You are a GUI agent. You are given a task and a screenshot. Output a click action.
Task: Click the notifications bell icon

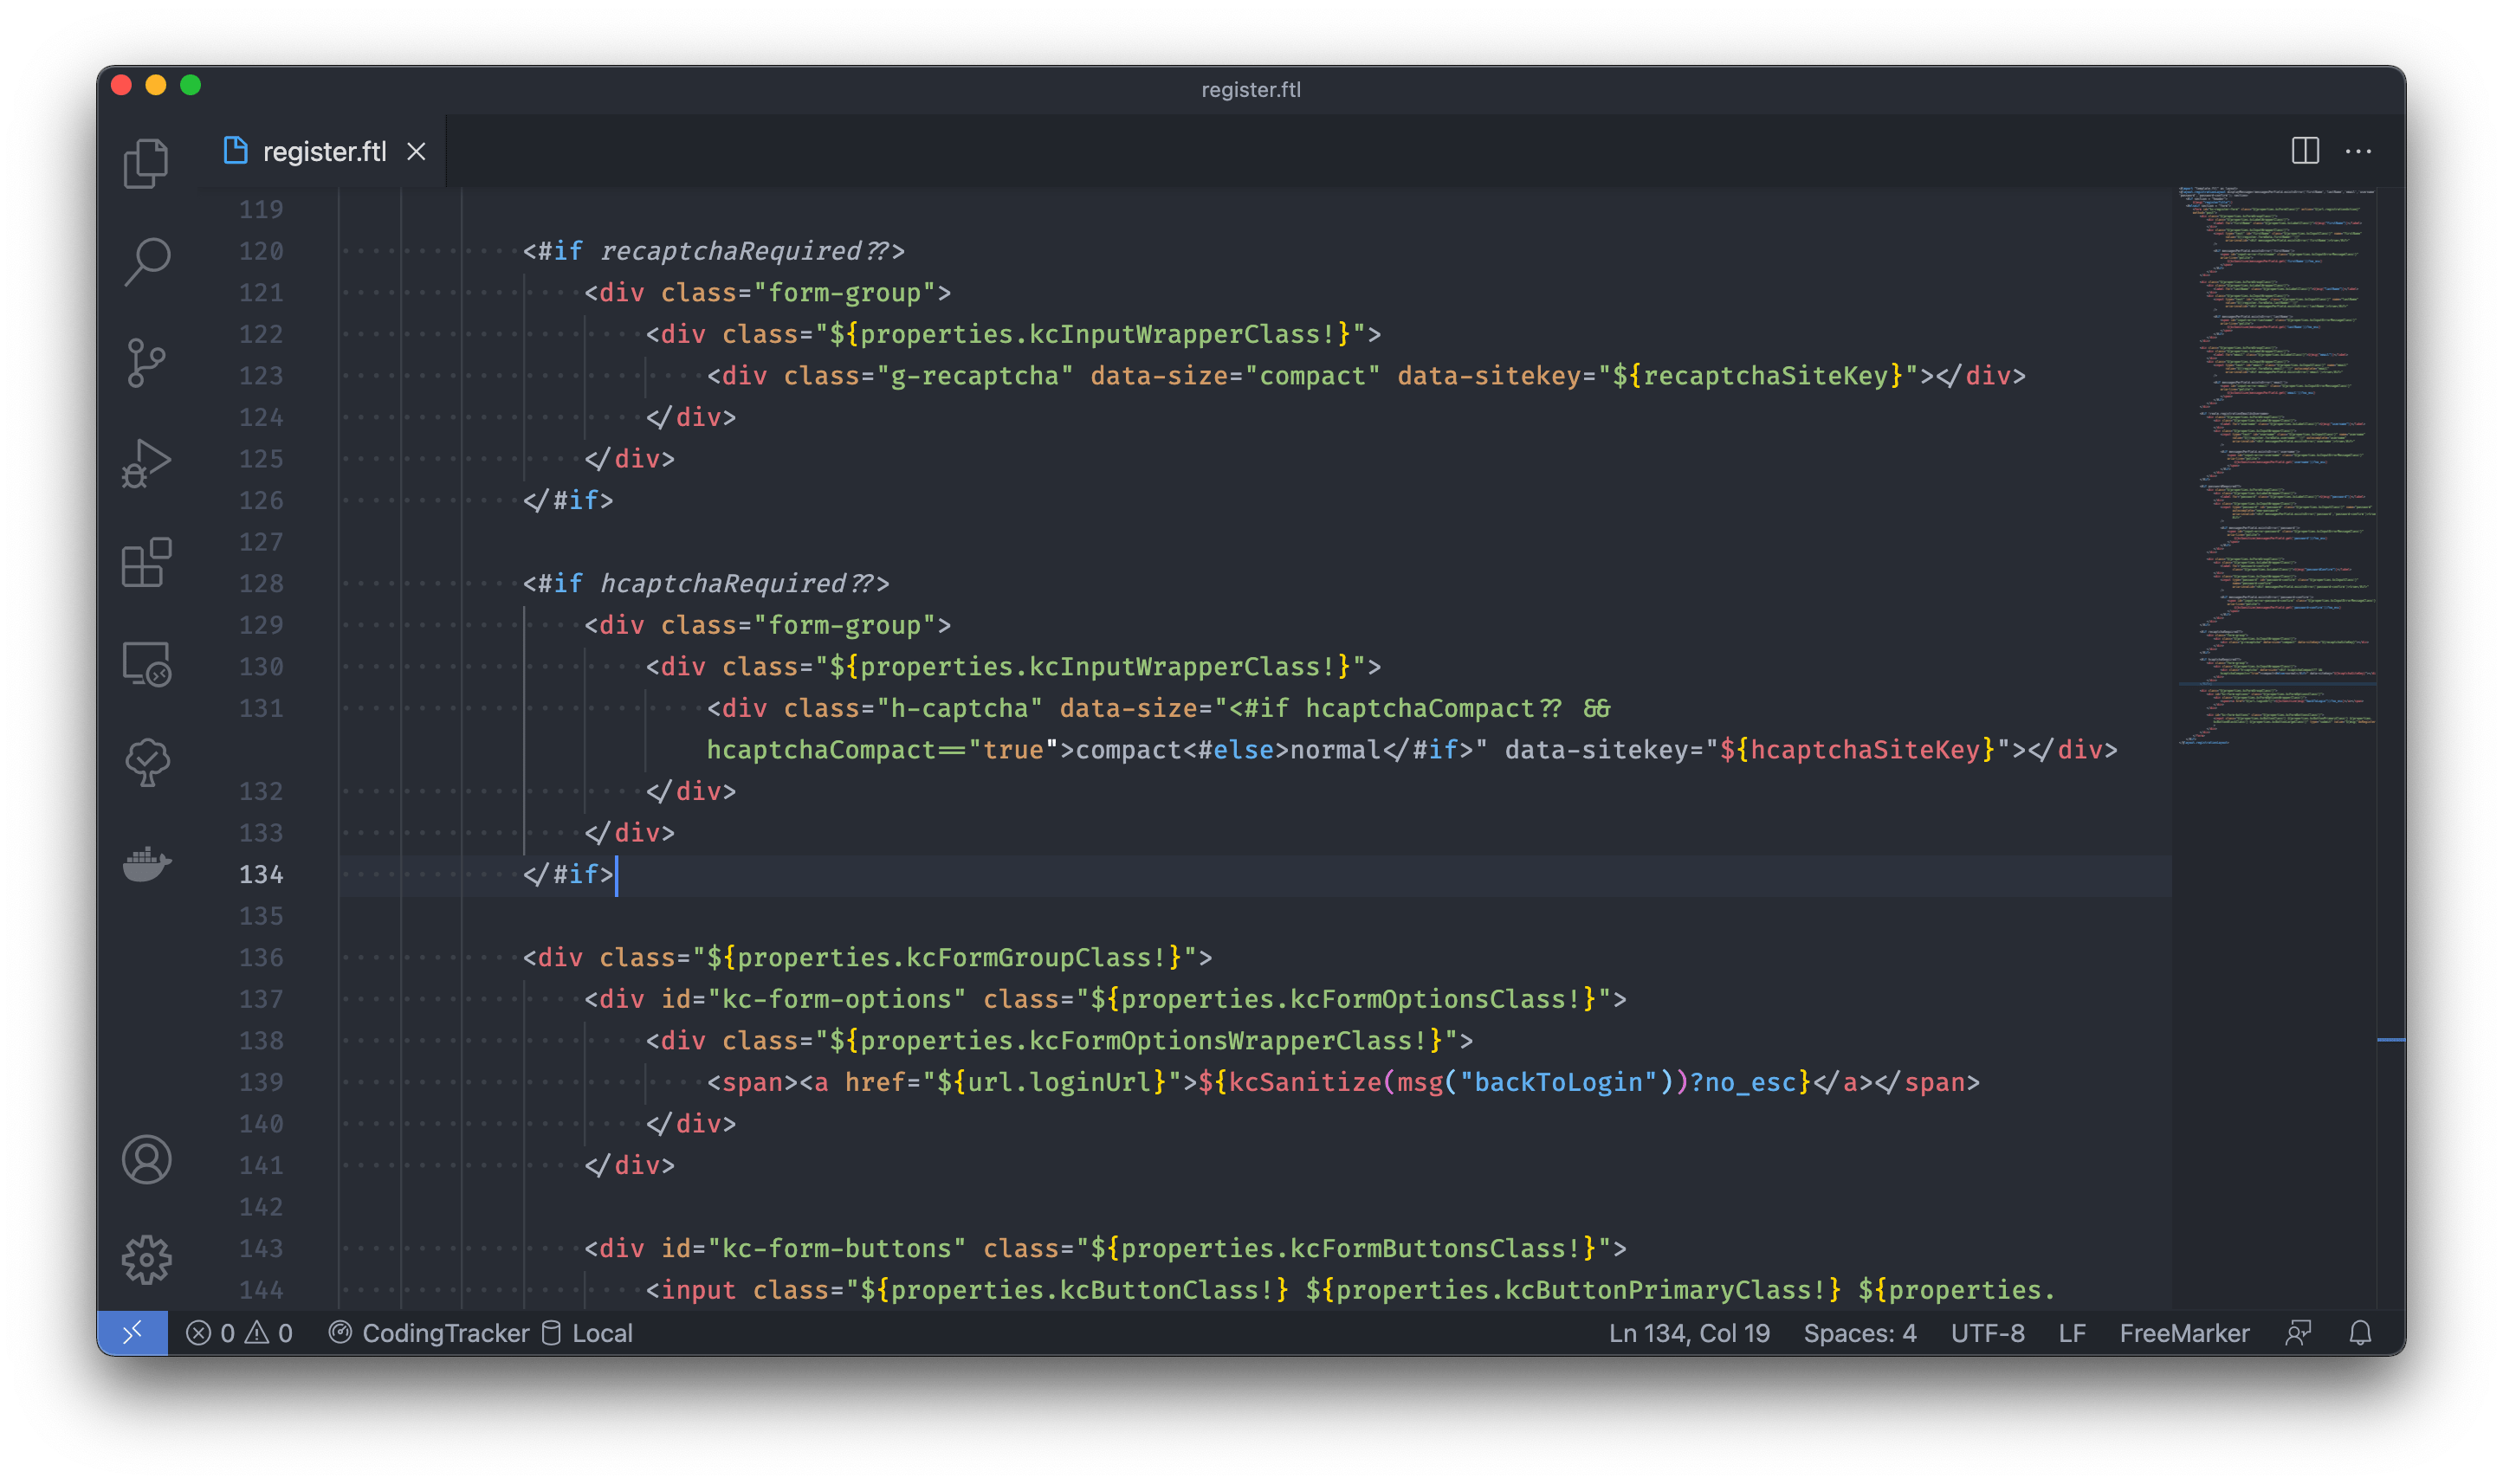pos(2360,1333)
